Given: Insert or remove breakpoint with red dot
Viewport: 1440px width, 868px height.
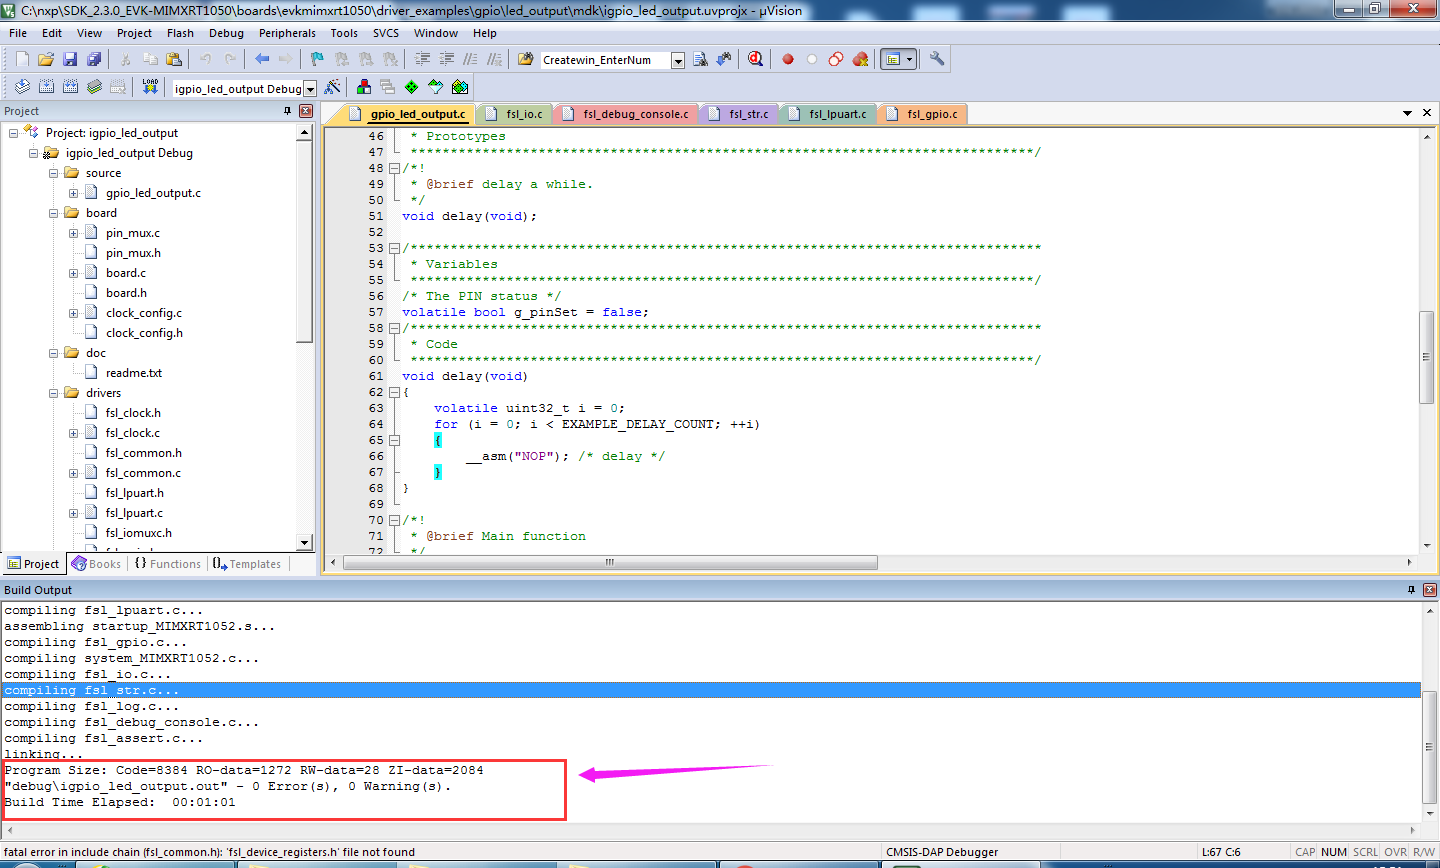Looking at the screenshot, I should coord(788,60).
